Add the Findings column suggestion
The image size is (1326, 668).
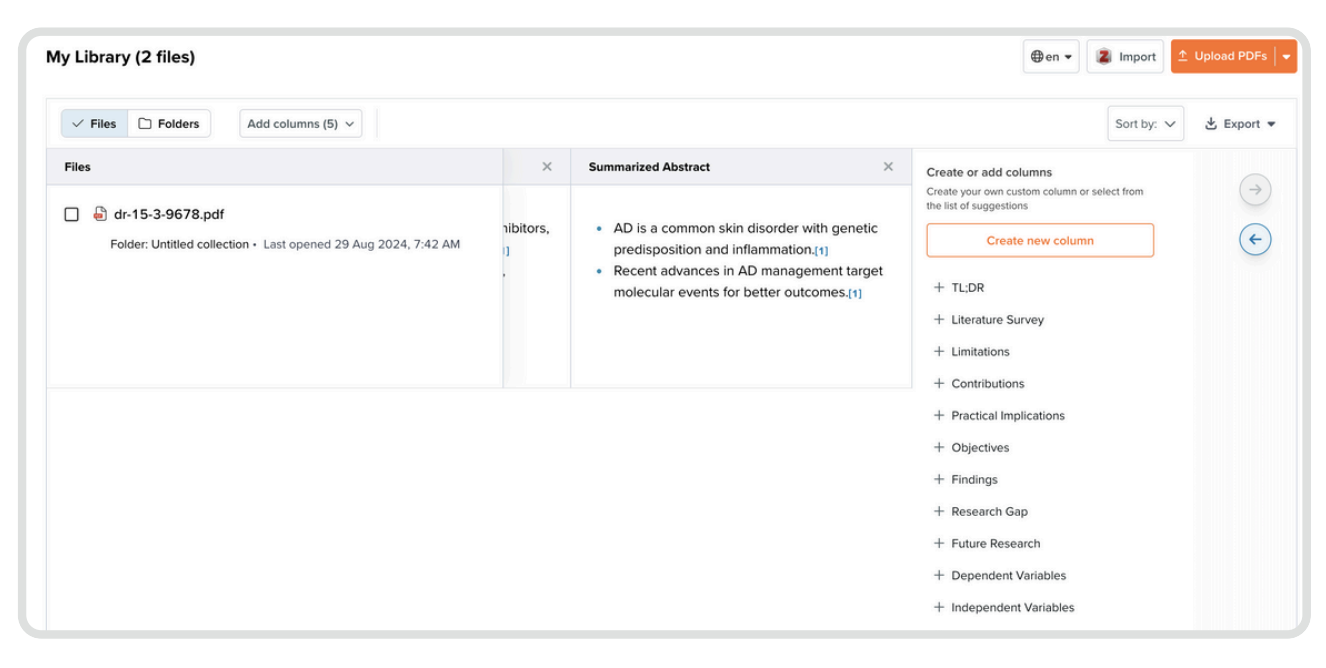coord(965,480)
